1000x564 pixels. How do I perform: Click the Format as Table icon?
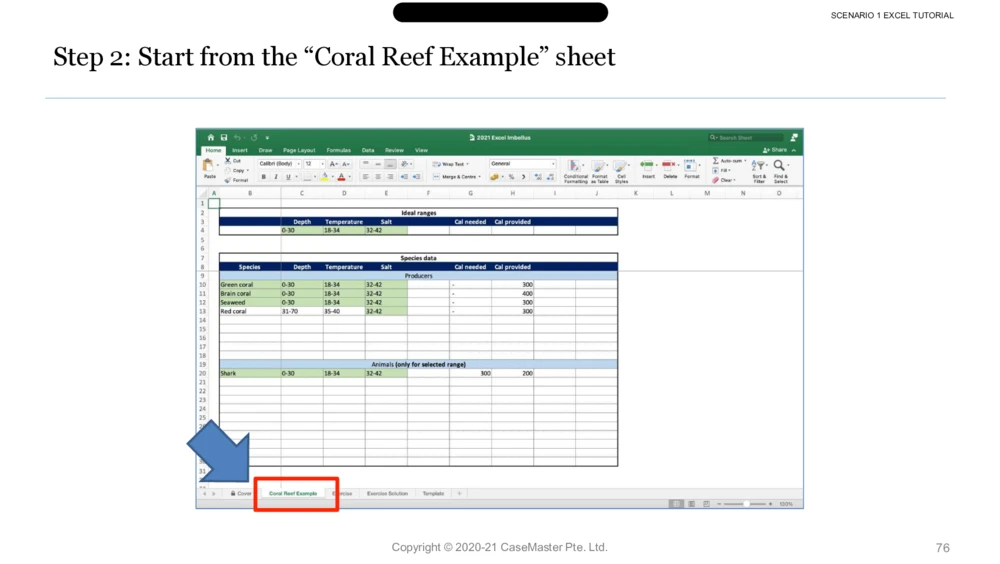[599, 168]
